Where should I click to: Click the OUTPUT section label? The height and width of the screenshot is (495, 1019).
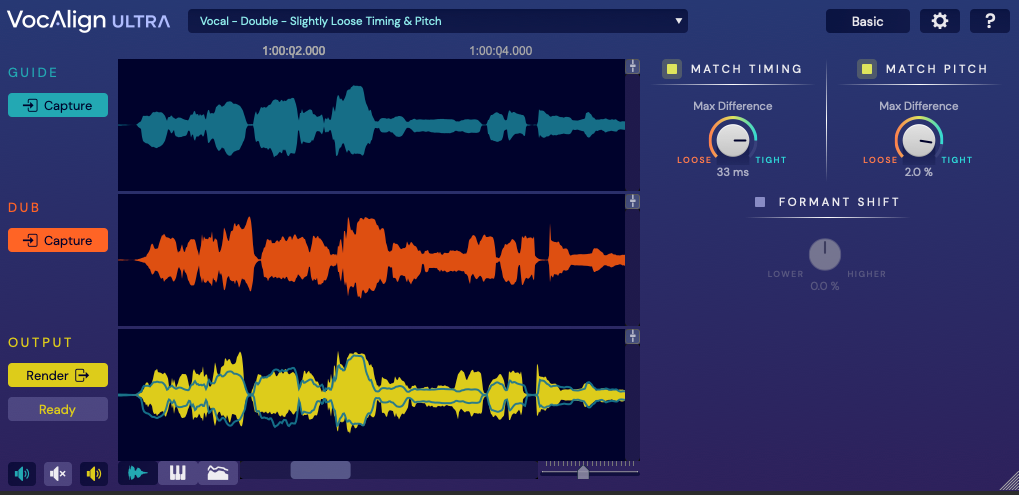(x=40, y=342)
